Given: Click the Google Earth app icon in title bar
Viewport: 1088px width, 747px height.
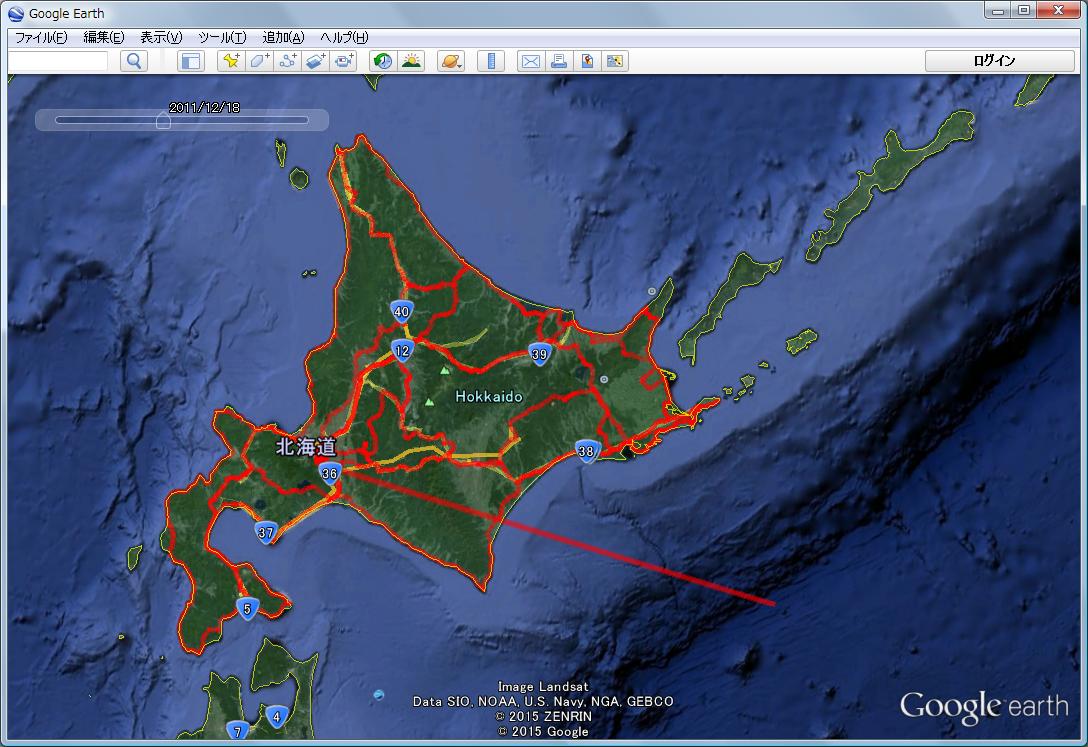Looking at the screenshot, I should pos(16,13).
